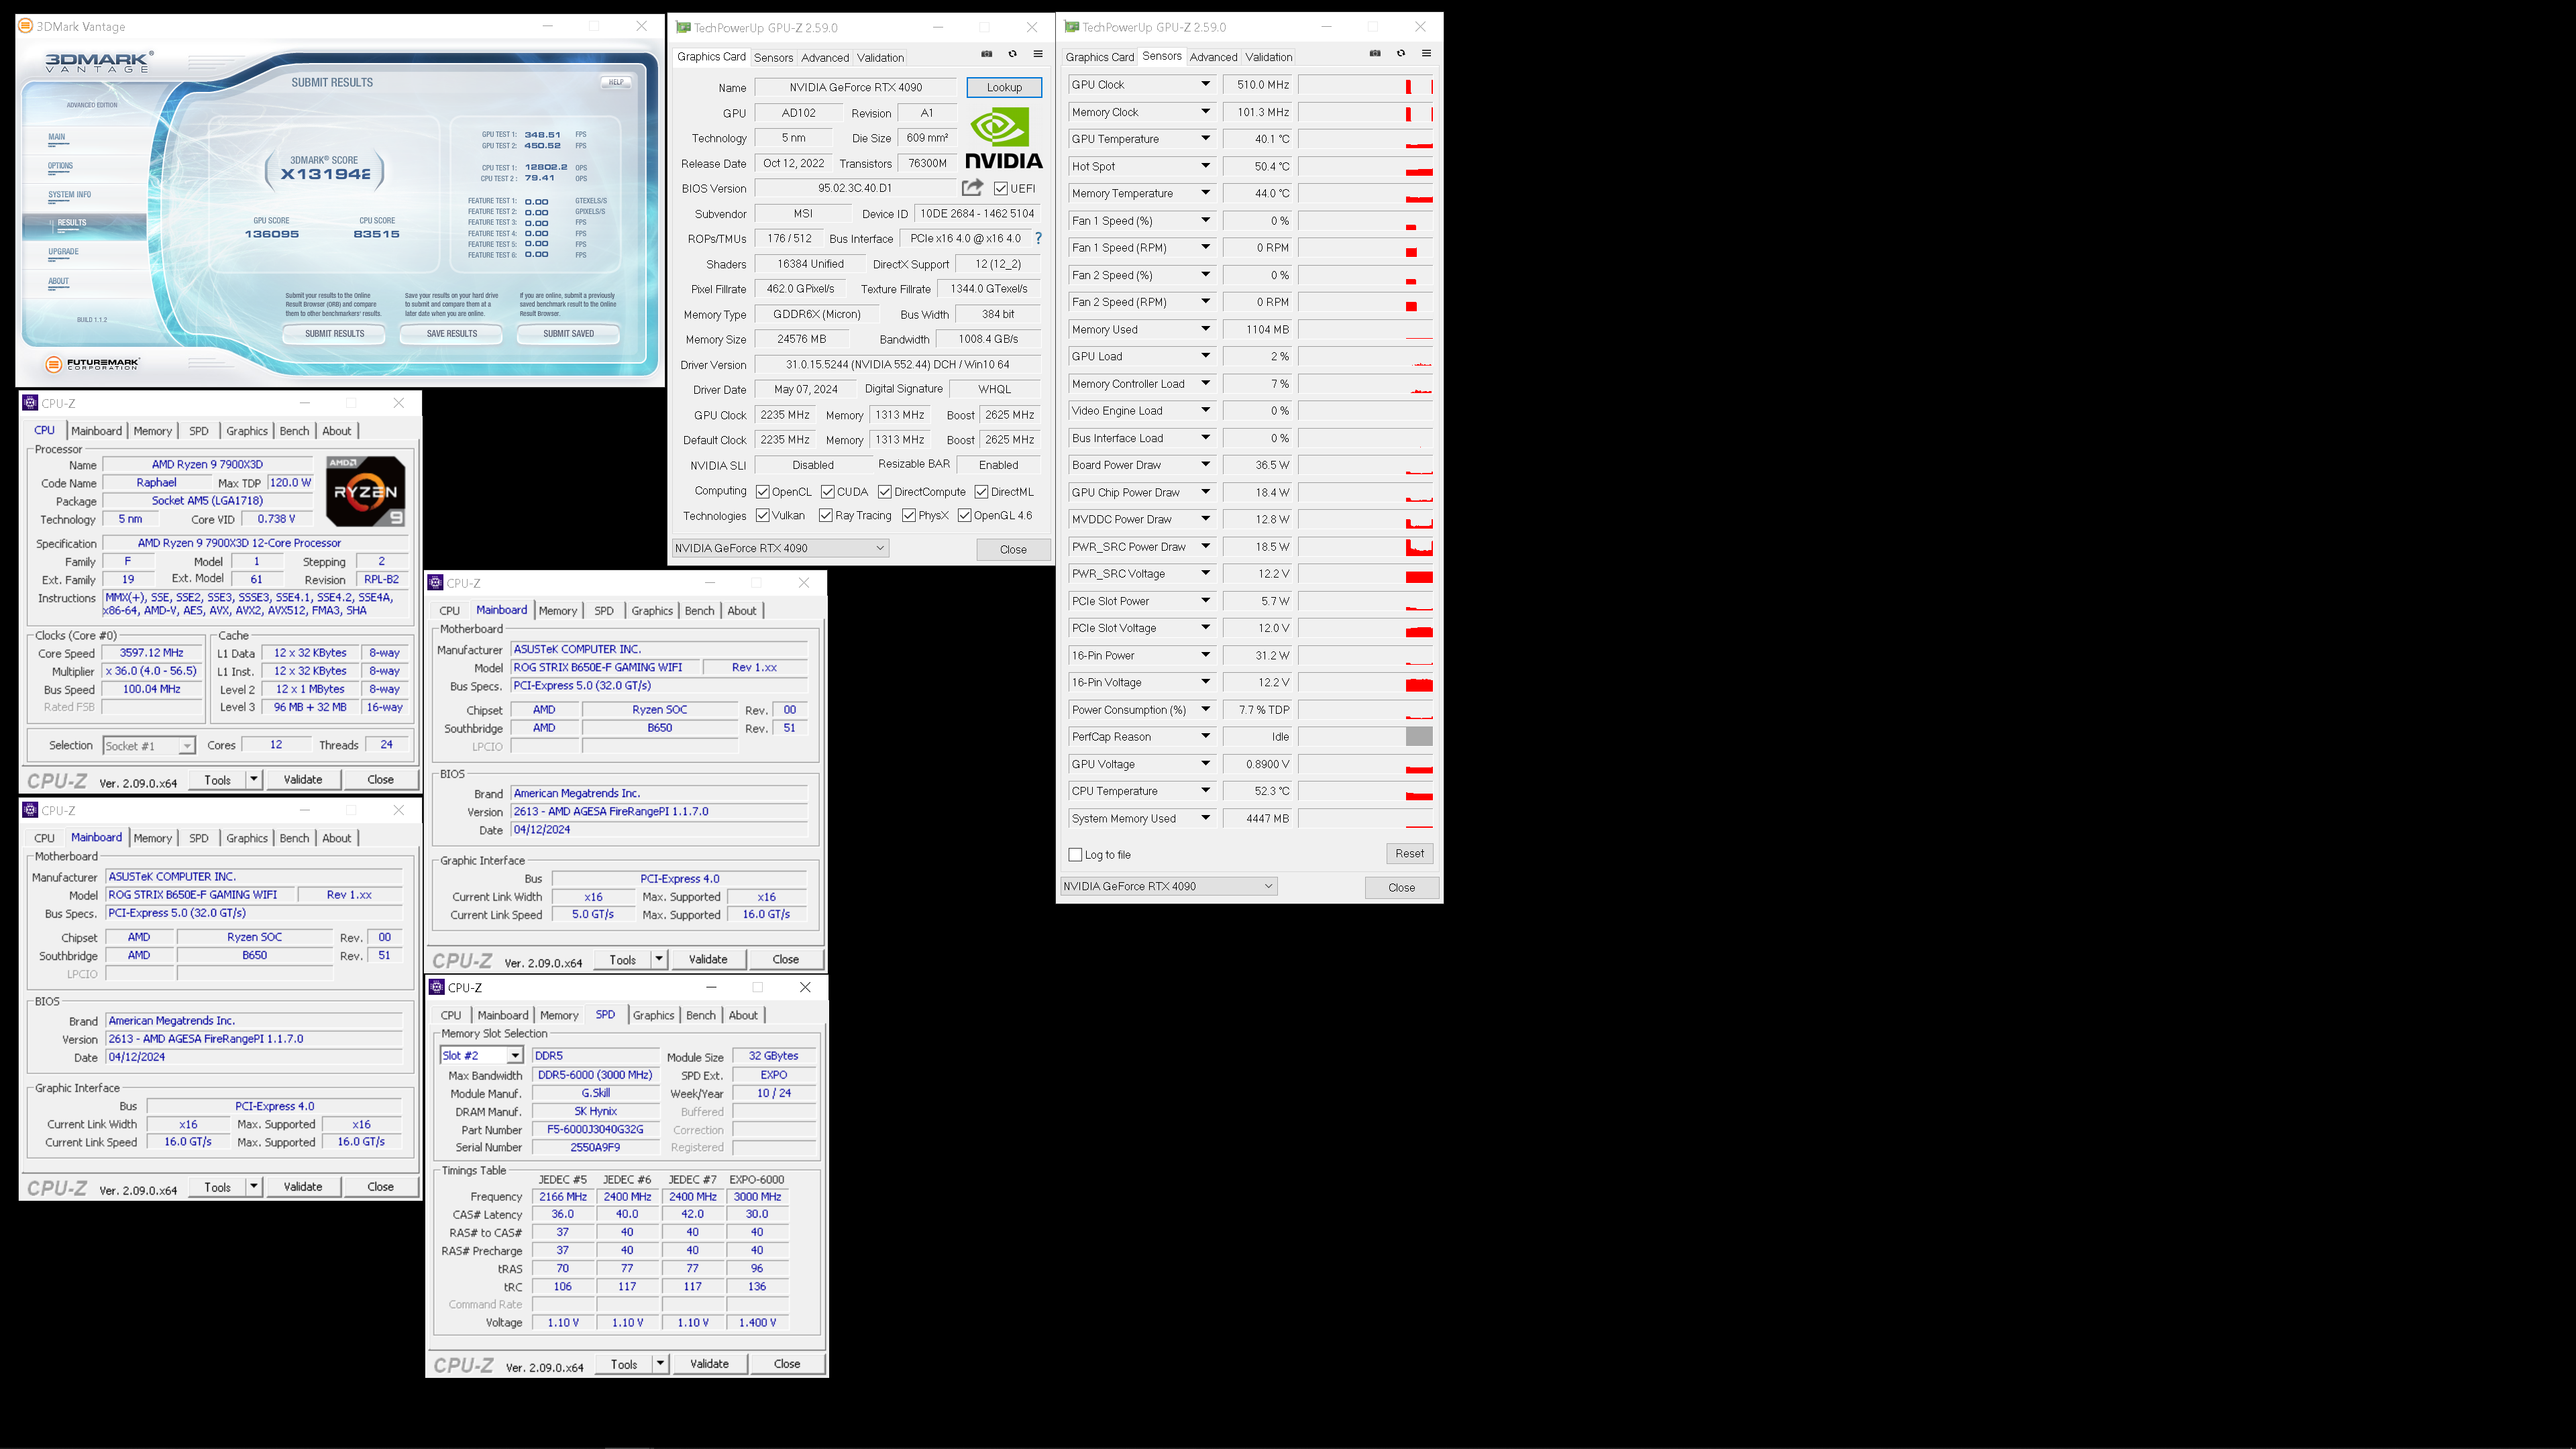This screenshot has width=2576, height=1449.
Task: Select UPGRADE in 3DMark Vantage sidebar
Action: [x=63, y=252]
